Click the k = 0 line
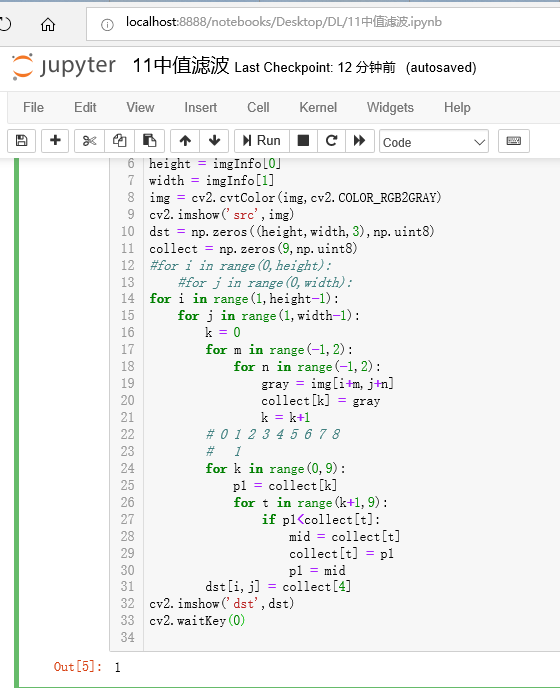This screenshot has width=560, height=691. (x=223, y=332)
